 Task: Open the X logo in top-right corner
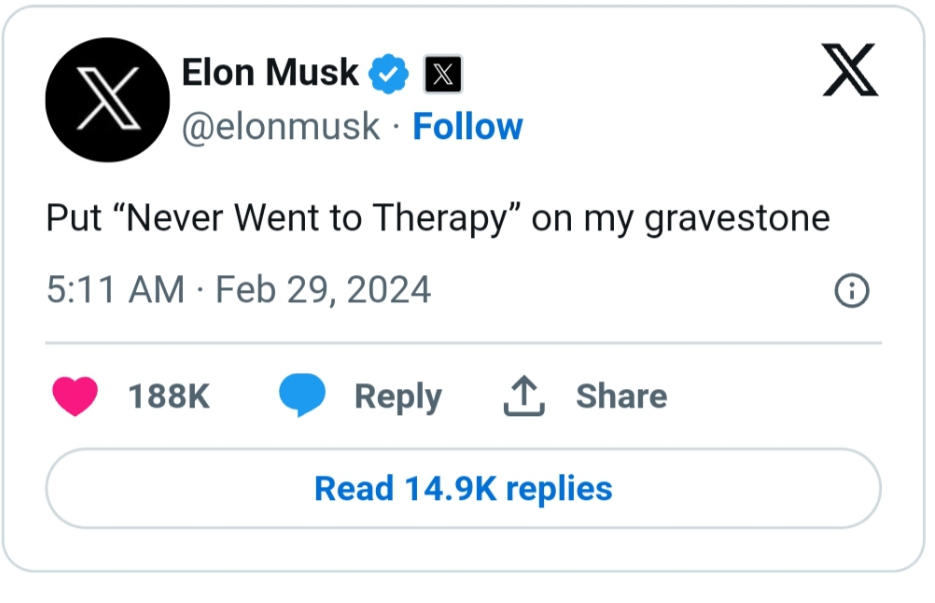[850, 70]
